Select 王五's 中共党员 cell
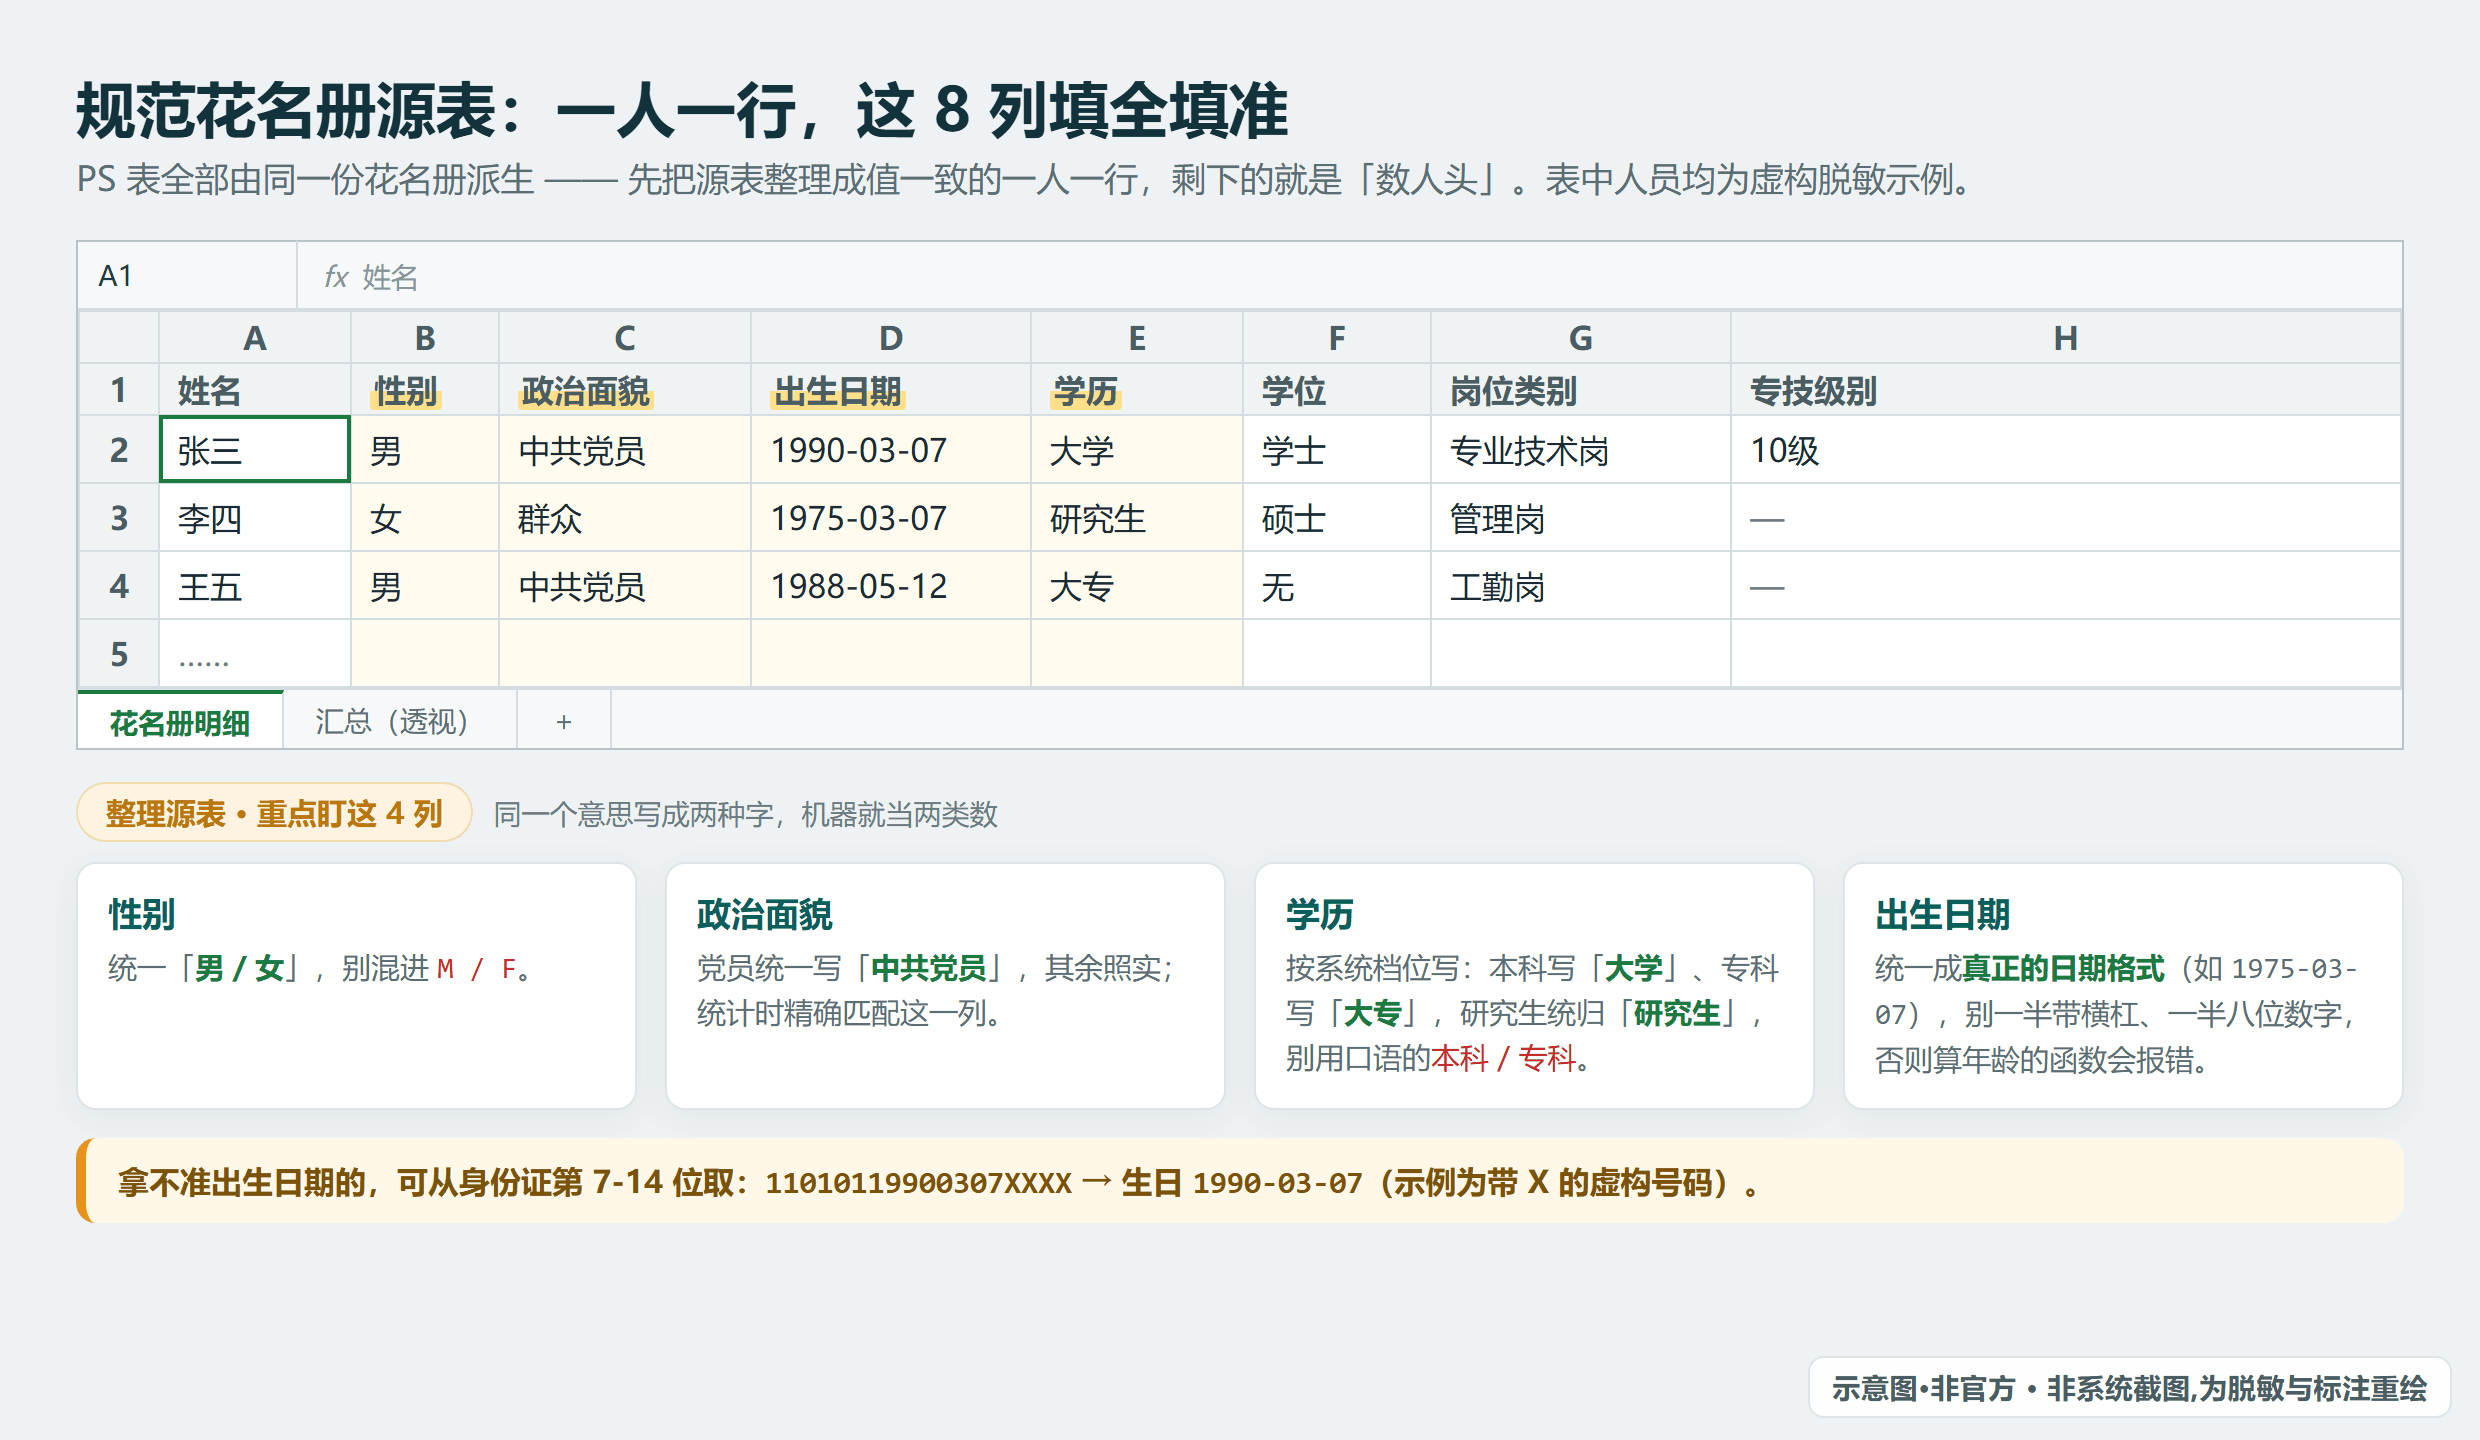This screenshot has width=2480, height=1440. (625, 586)
